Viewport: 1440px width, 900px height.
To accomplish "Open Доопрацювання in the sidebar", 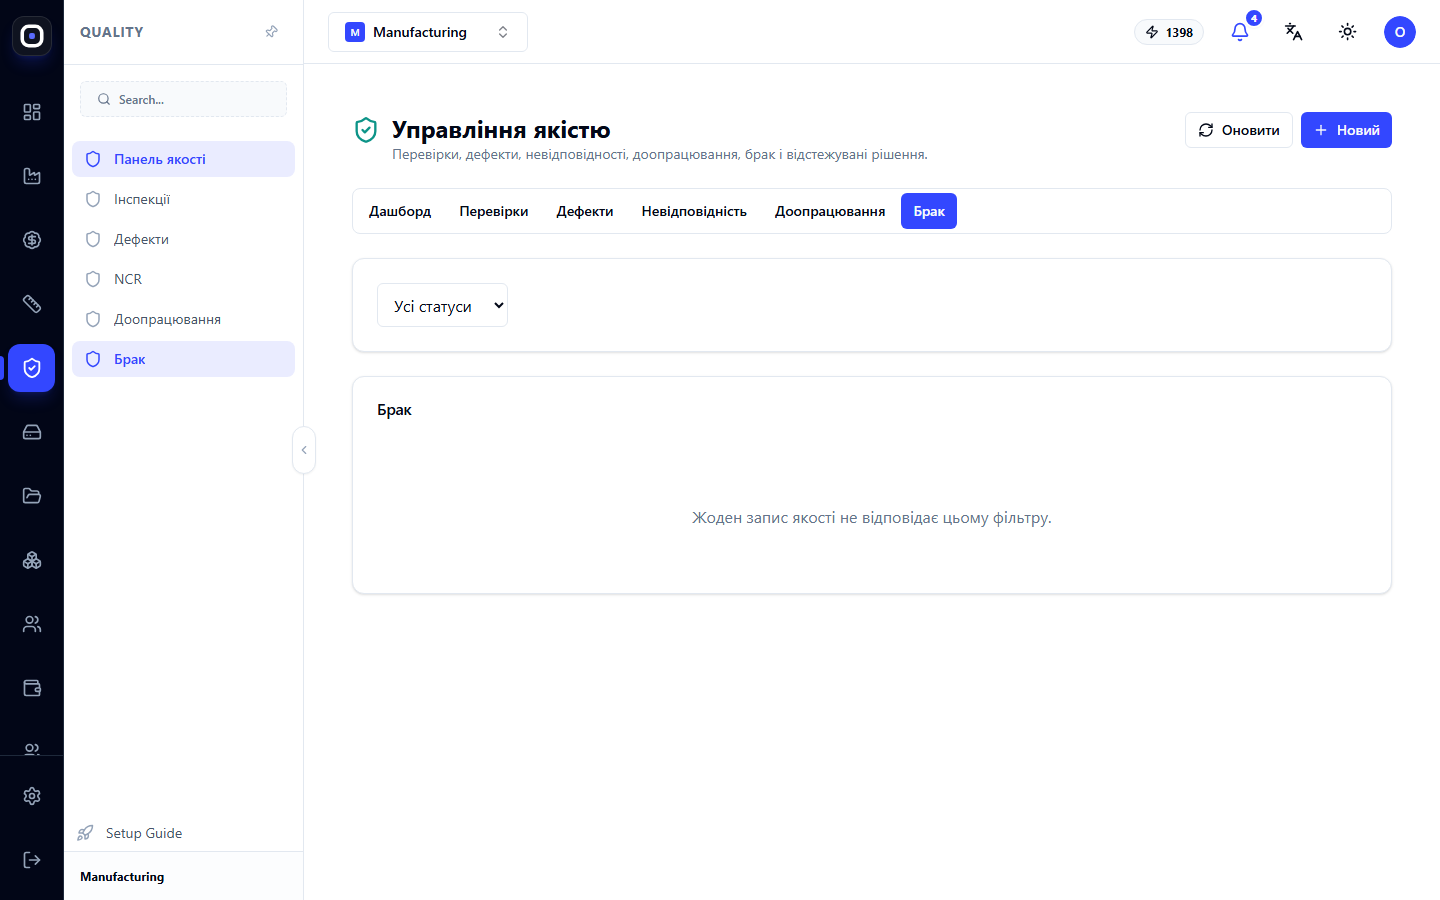I will [x=183, y=319].
